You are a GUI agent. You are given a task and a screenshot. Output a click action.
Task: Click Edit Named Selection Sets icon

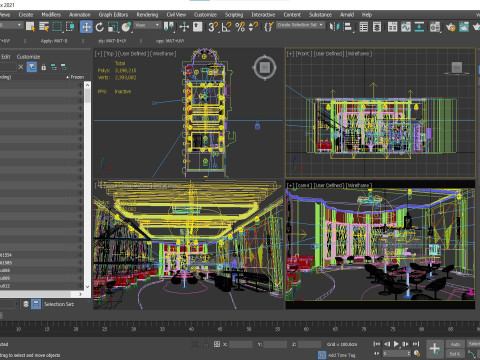(x=269, y=27)
